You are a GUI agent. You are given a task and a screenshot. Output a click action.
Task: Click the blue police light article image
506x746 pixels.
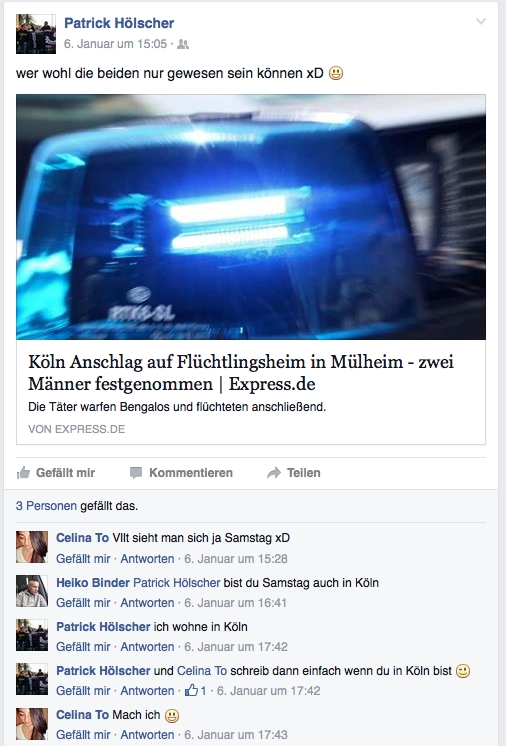(x=251, y=217)
